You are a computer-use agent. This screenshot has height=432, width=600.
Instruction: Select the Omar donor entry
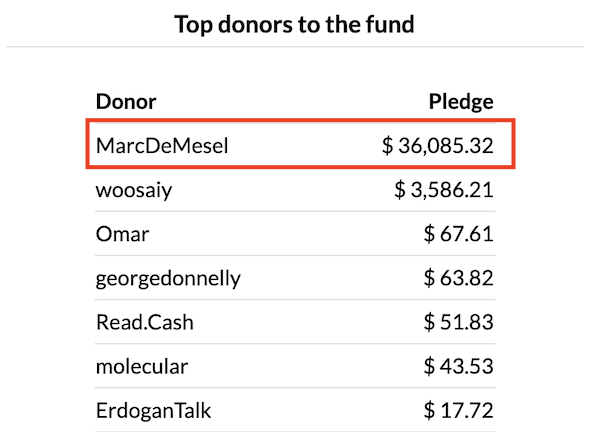point(122,234)
